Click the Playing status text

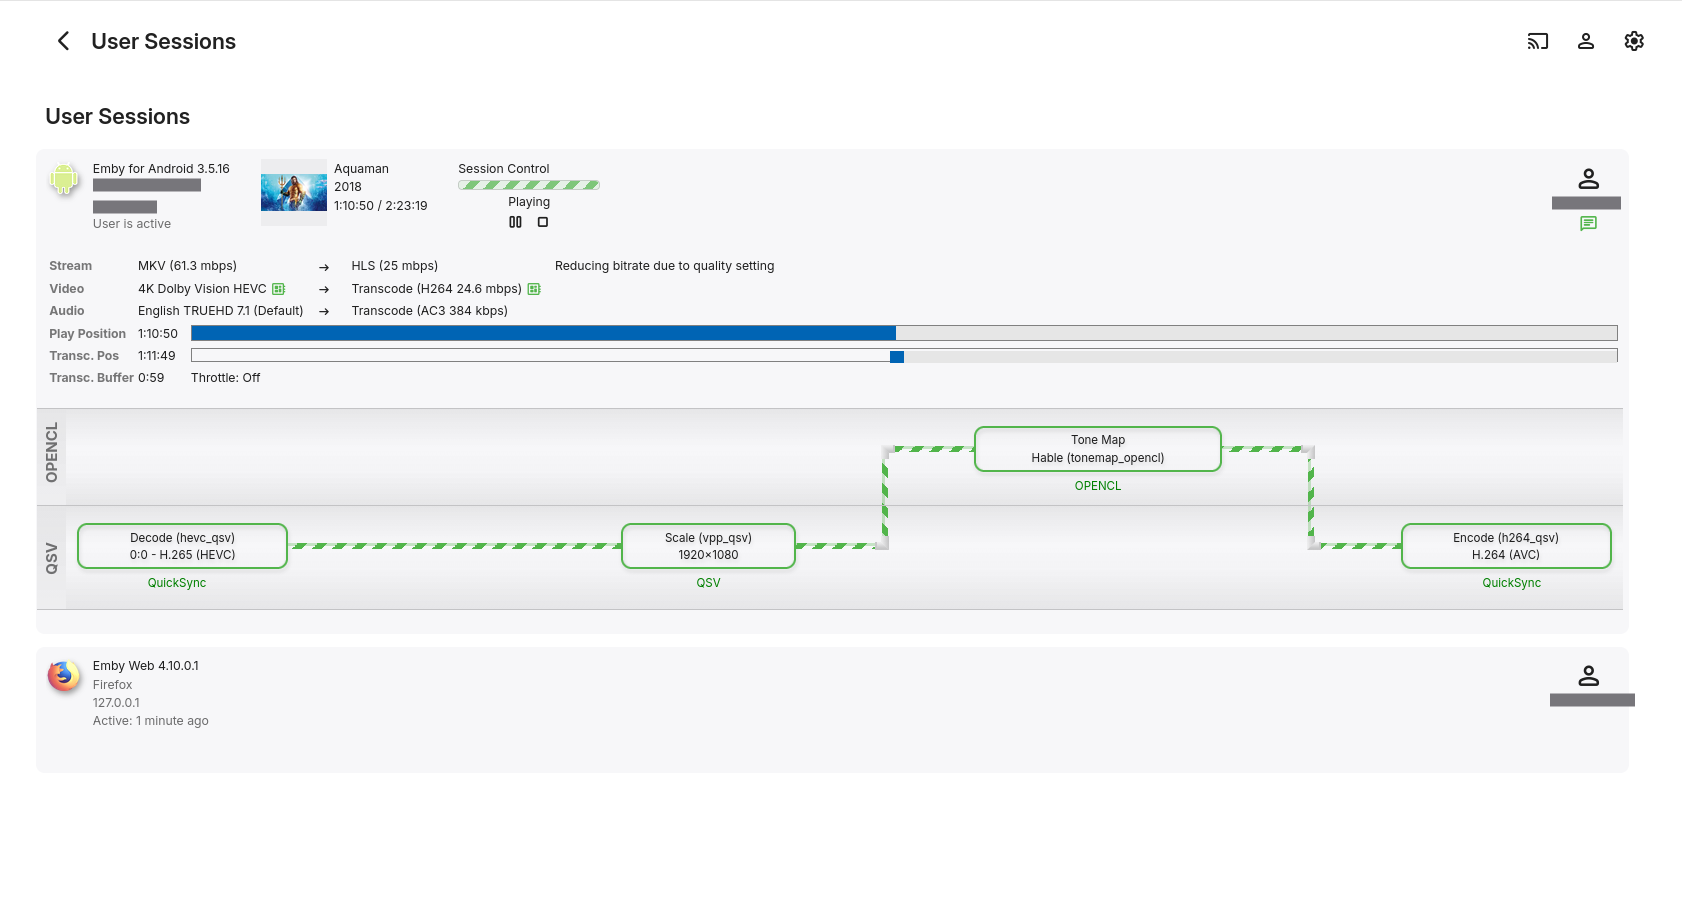click(x=529, y=202)
